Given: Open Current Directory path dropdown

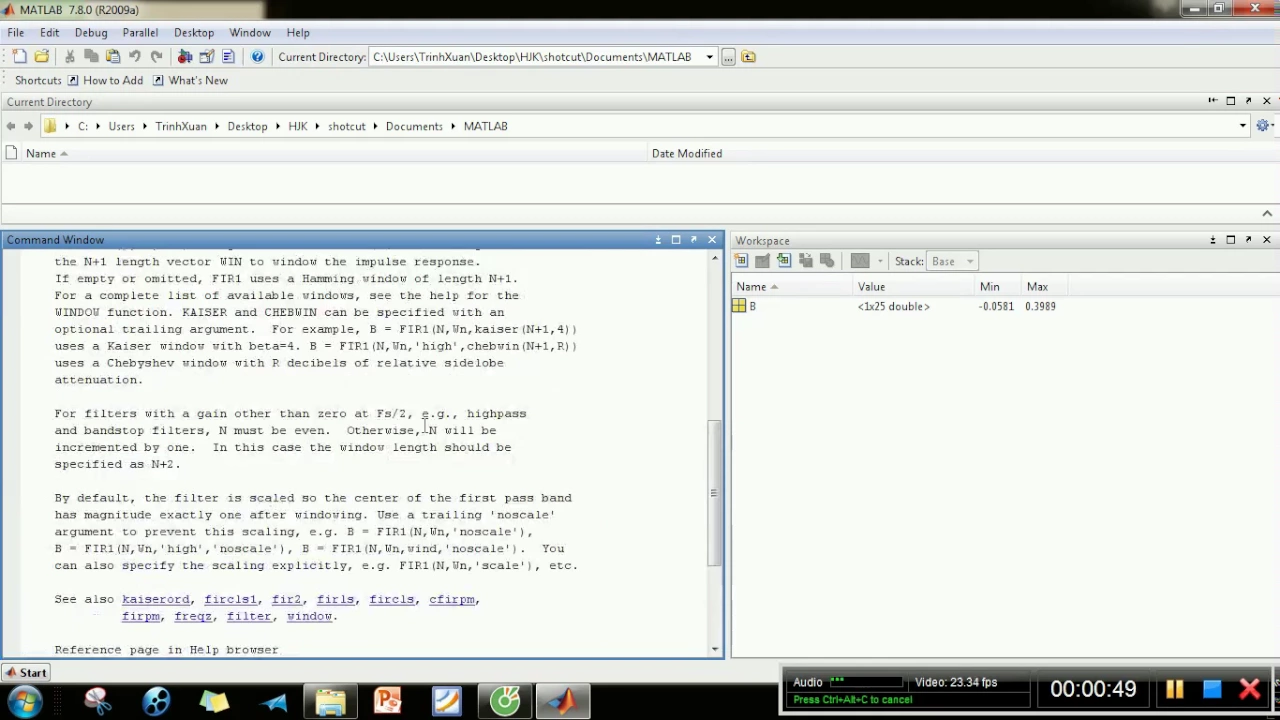Looking at the screenshot, I should (709, 57).
